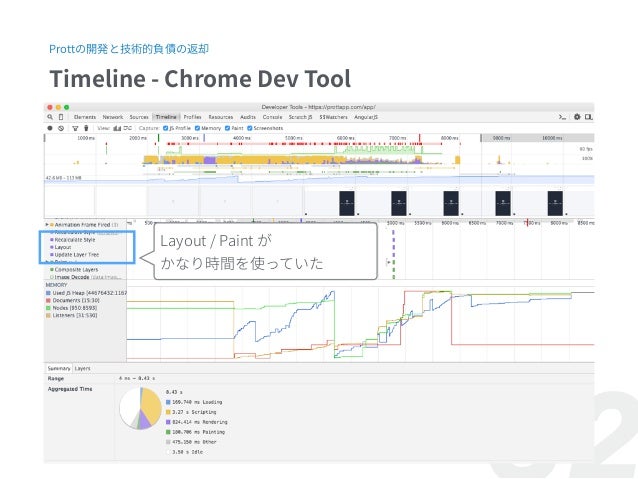Clear the timeline recording
Viewport: 638px width, 479px height.
(x=61, y=128)
